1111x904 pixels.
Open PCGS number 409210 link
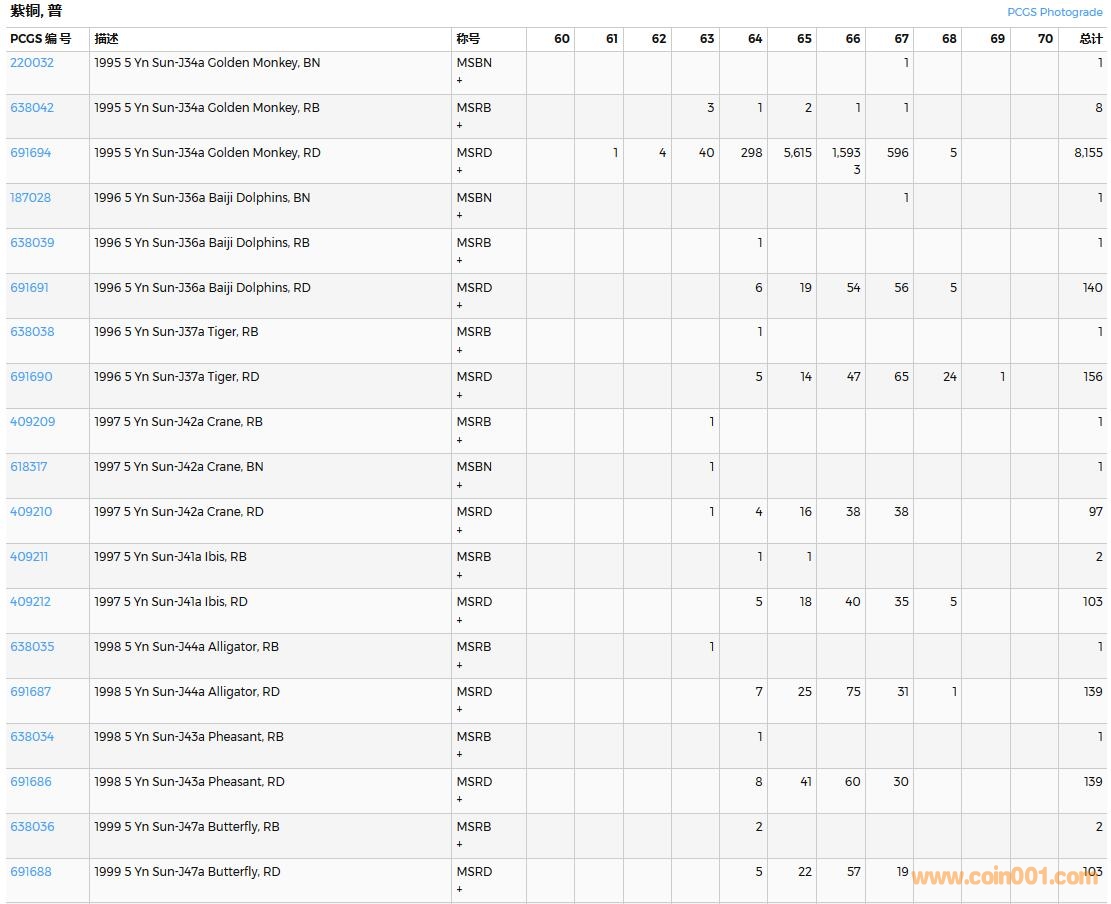[31, 512]
